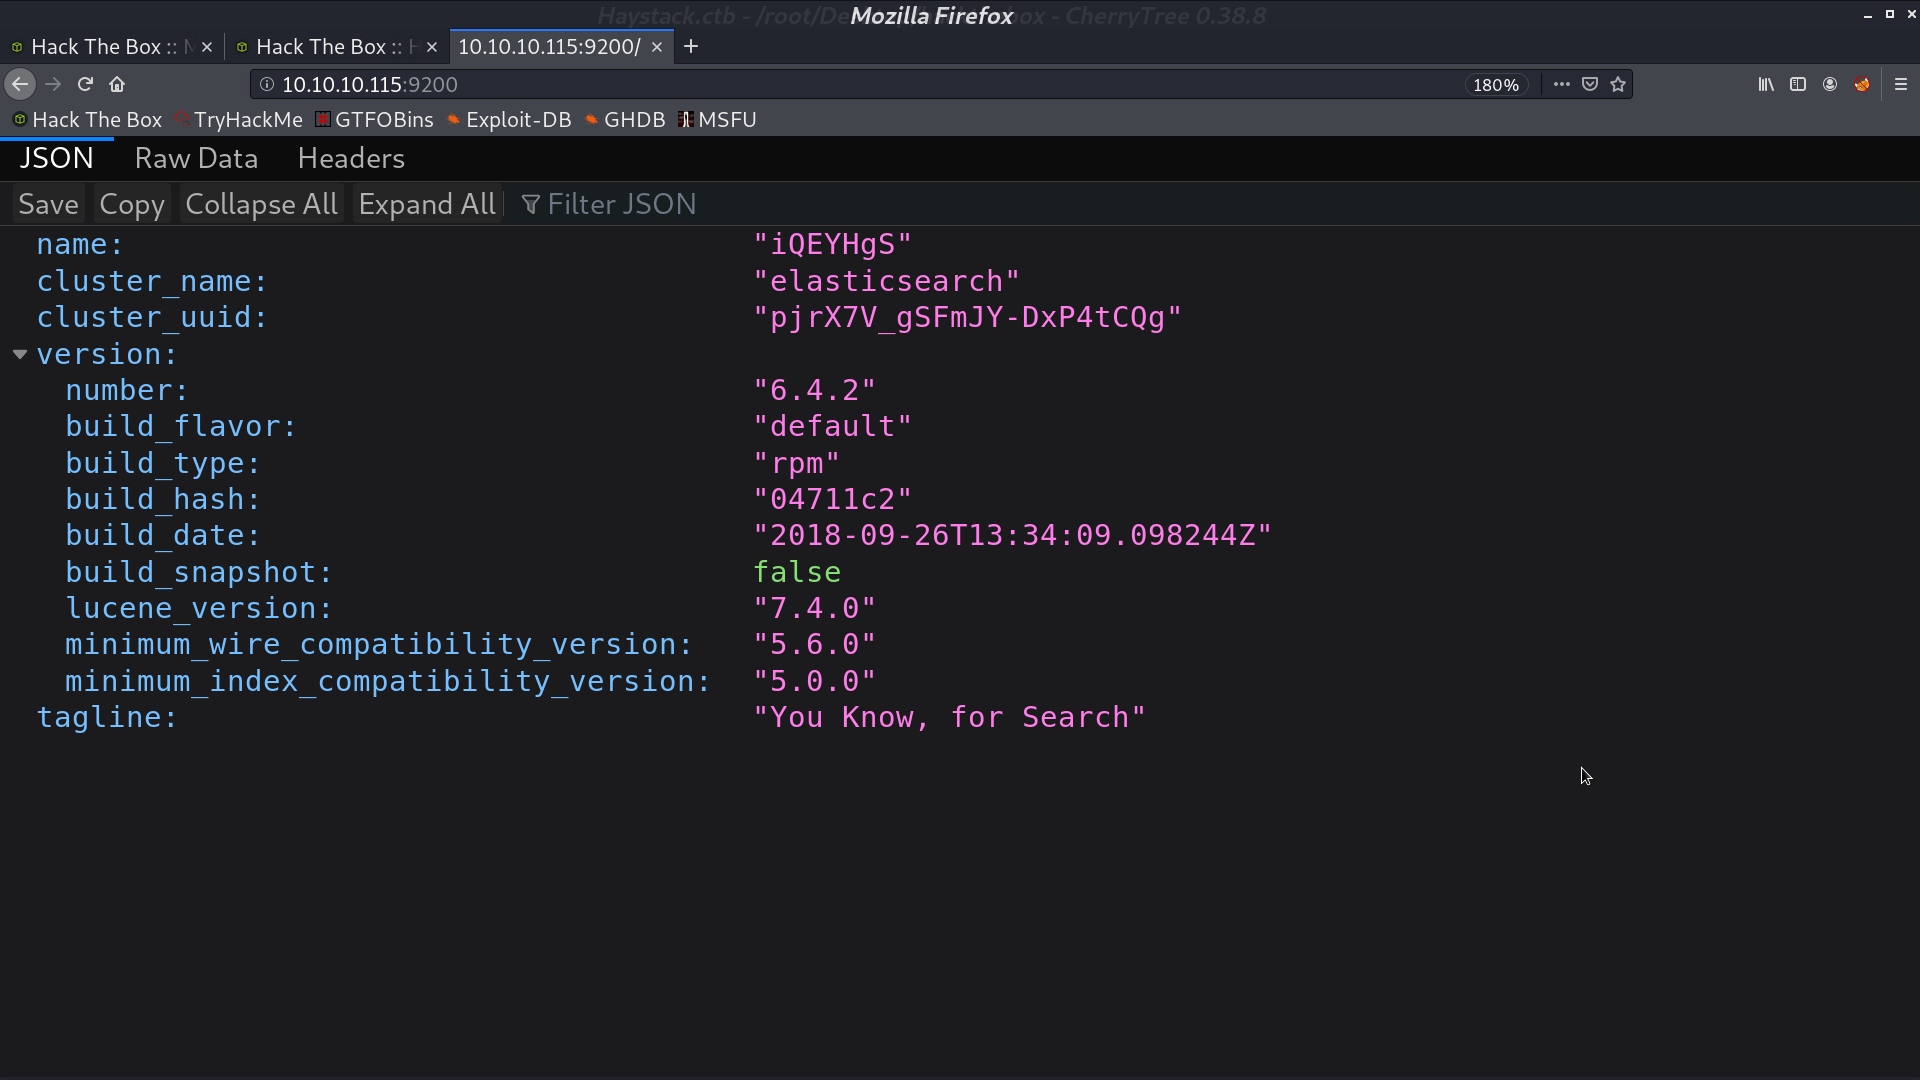Click the "pjrX7V_gSFmJY-DxP4tCQg" uuid value

tap(967, 318)
